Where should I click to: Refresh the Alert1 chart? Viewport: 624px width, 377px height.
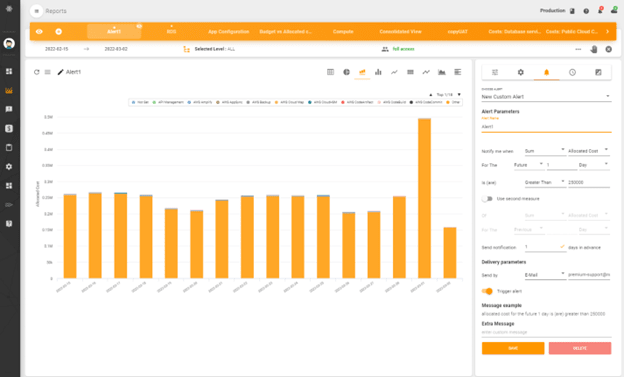click(37, 72)
